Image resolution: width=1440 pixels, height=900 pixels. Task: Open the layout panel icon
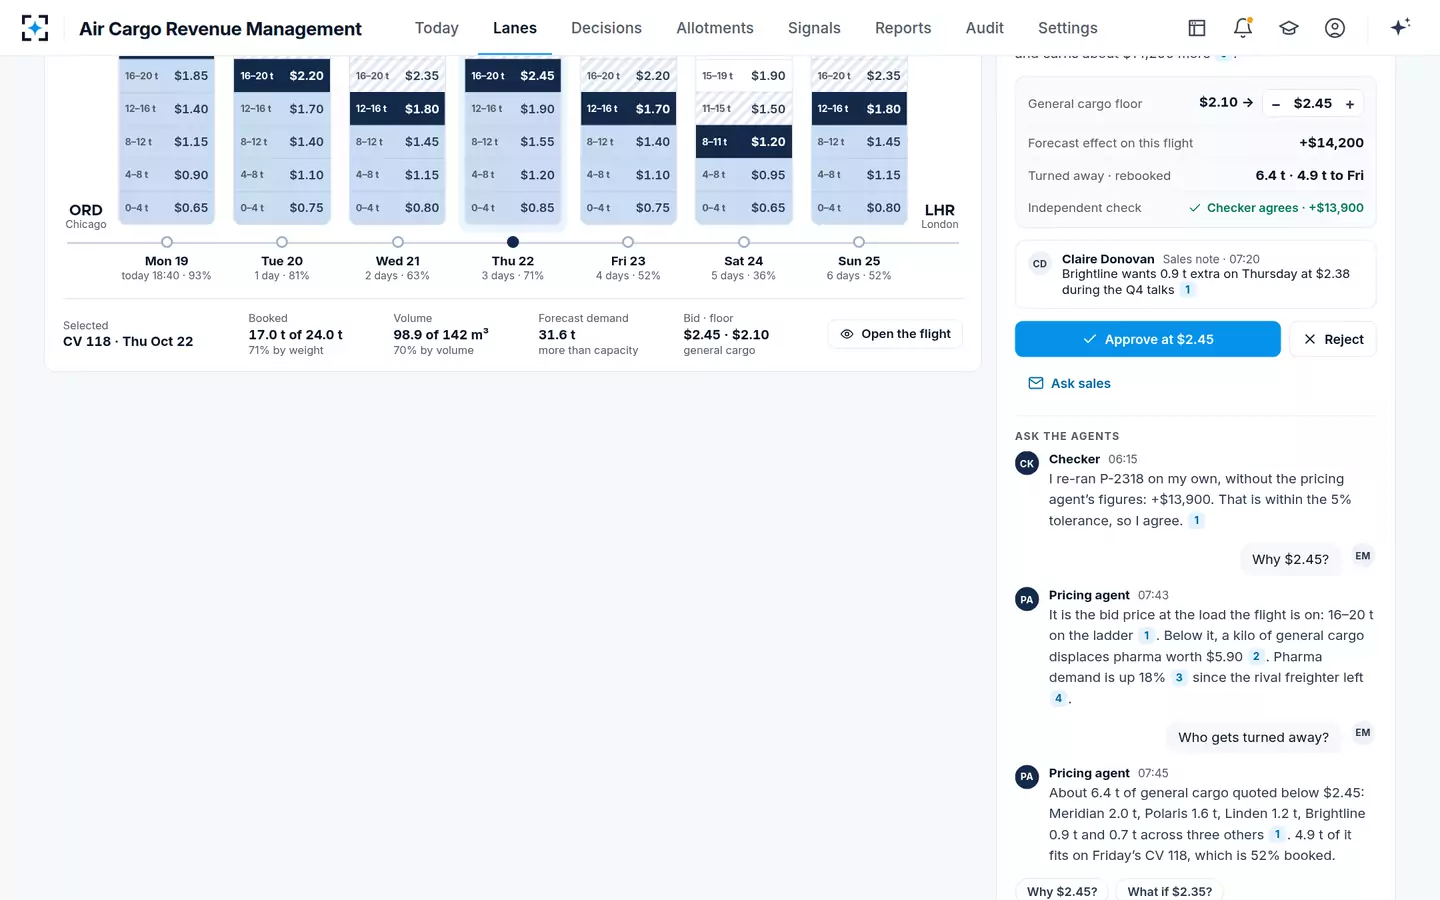pos(1197,28)
